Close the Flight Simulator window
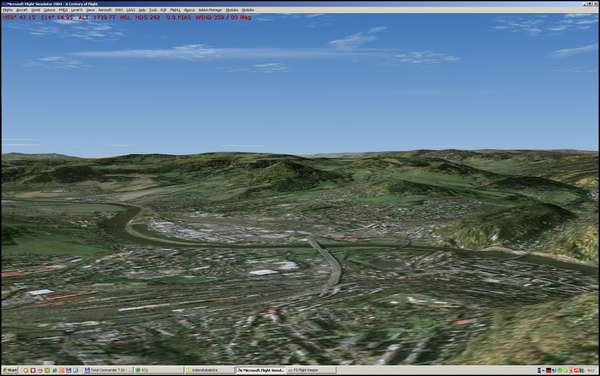Viewport: 600px width, 376px height. tap(595, 4)
